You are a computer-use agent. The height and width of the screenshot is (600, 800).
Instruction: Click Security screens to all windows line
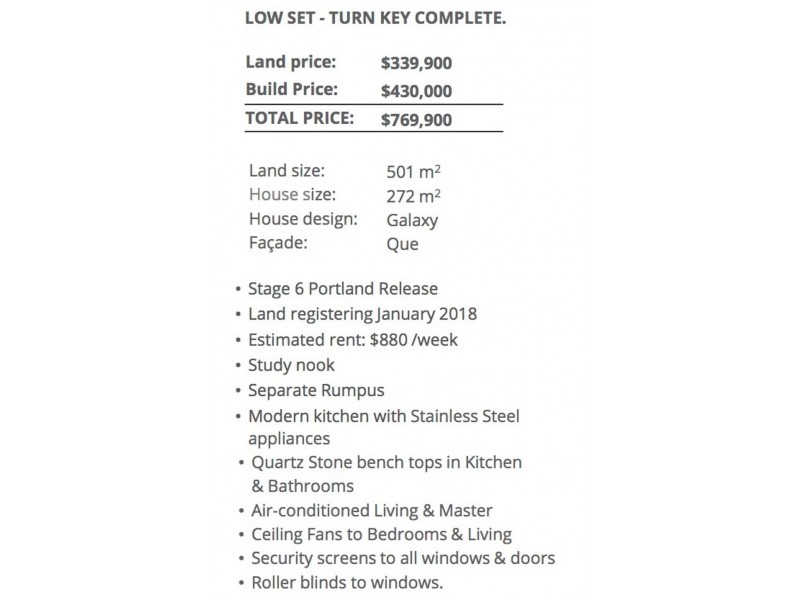[403, 558]
